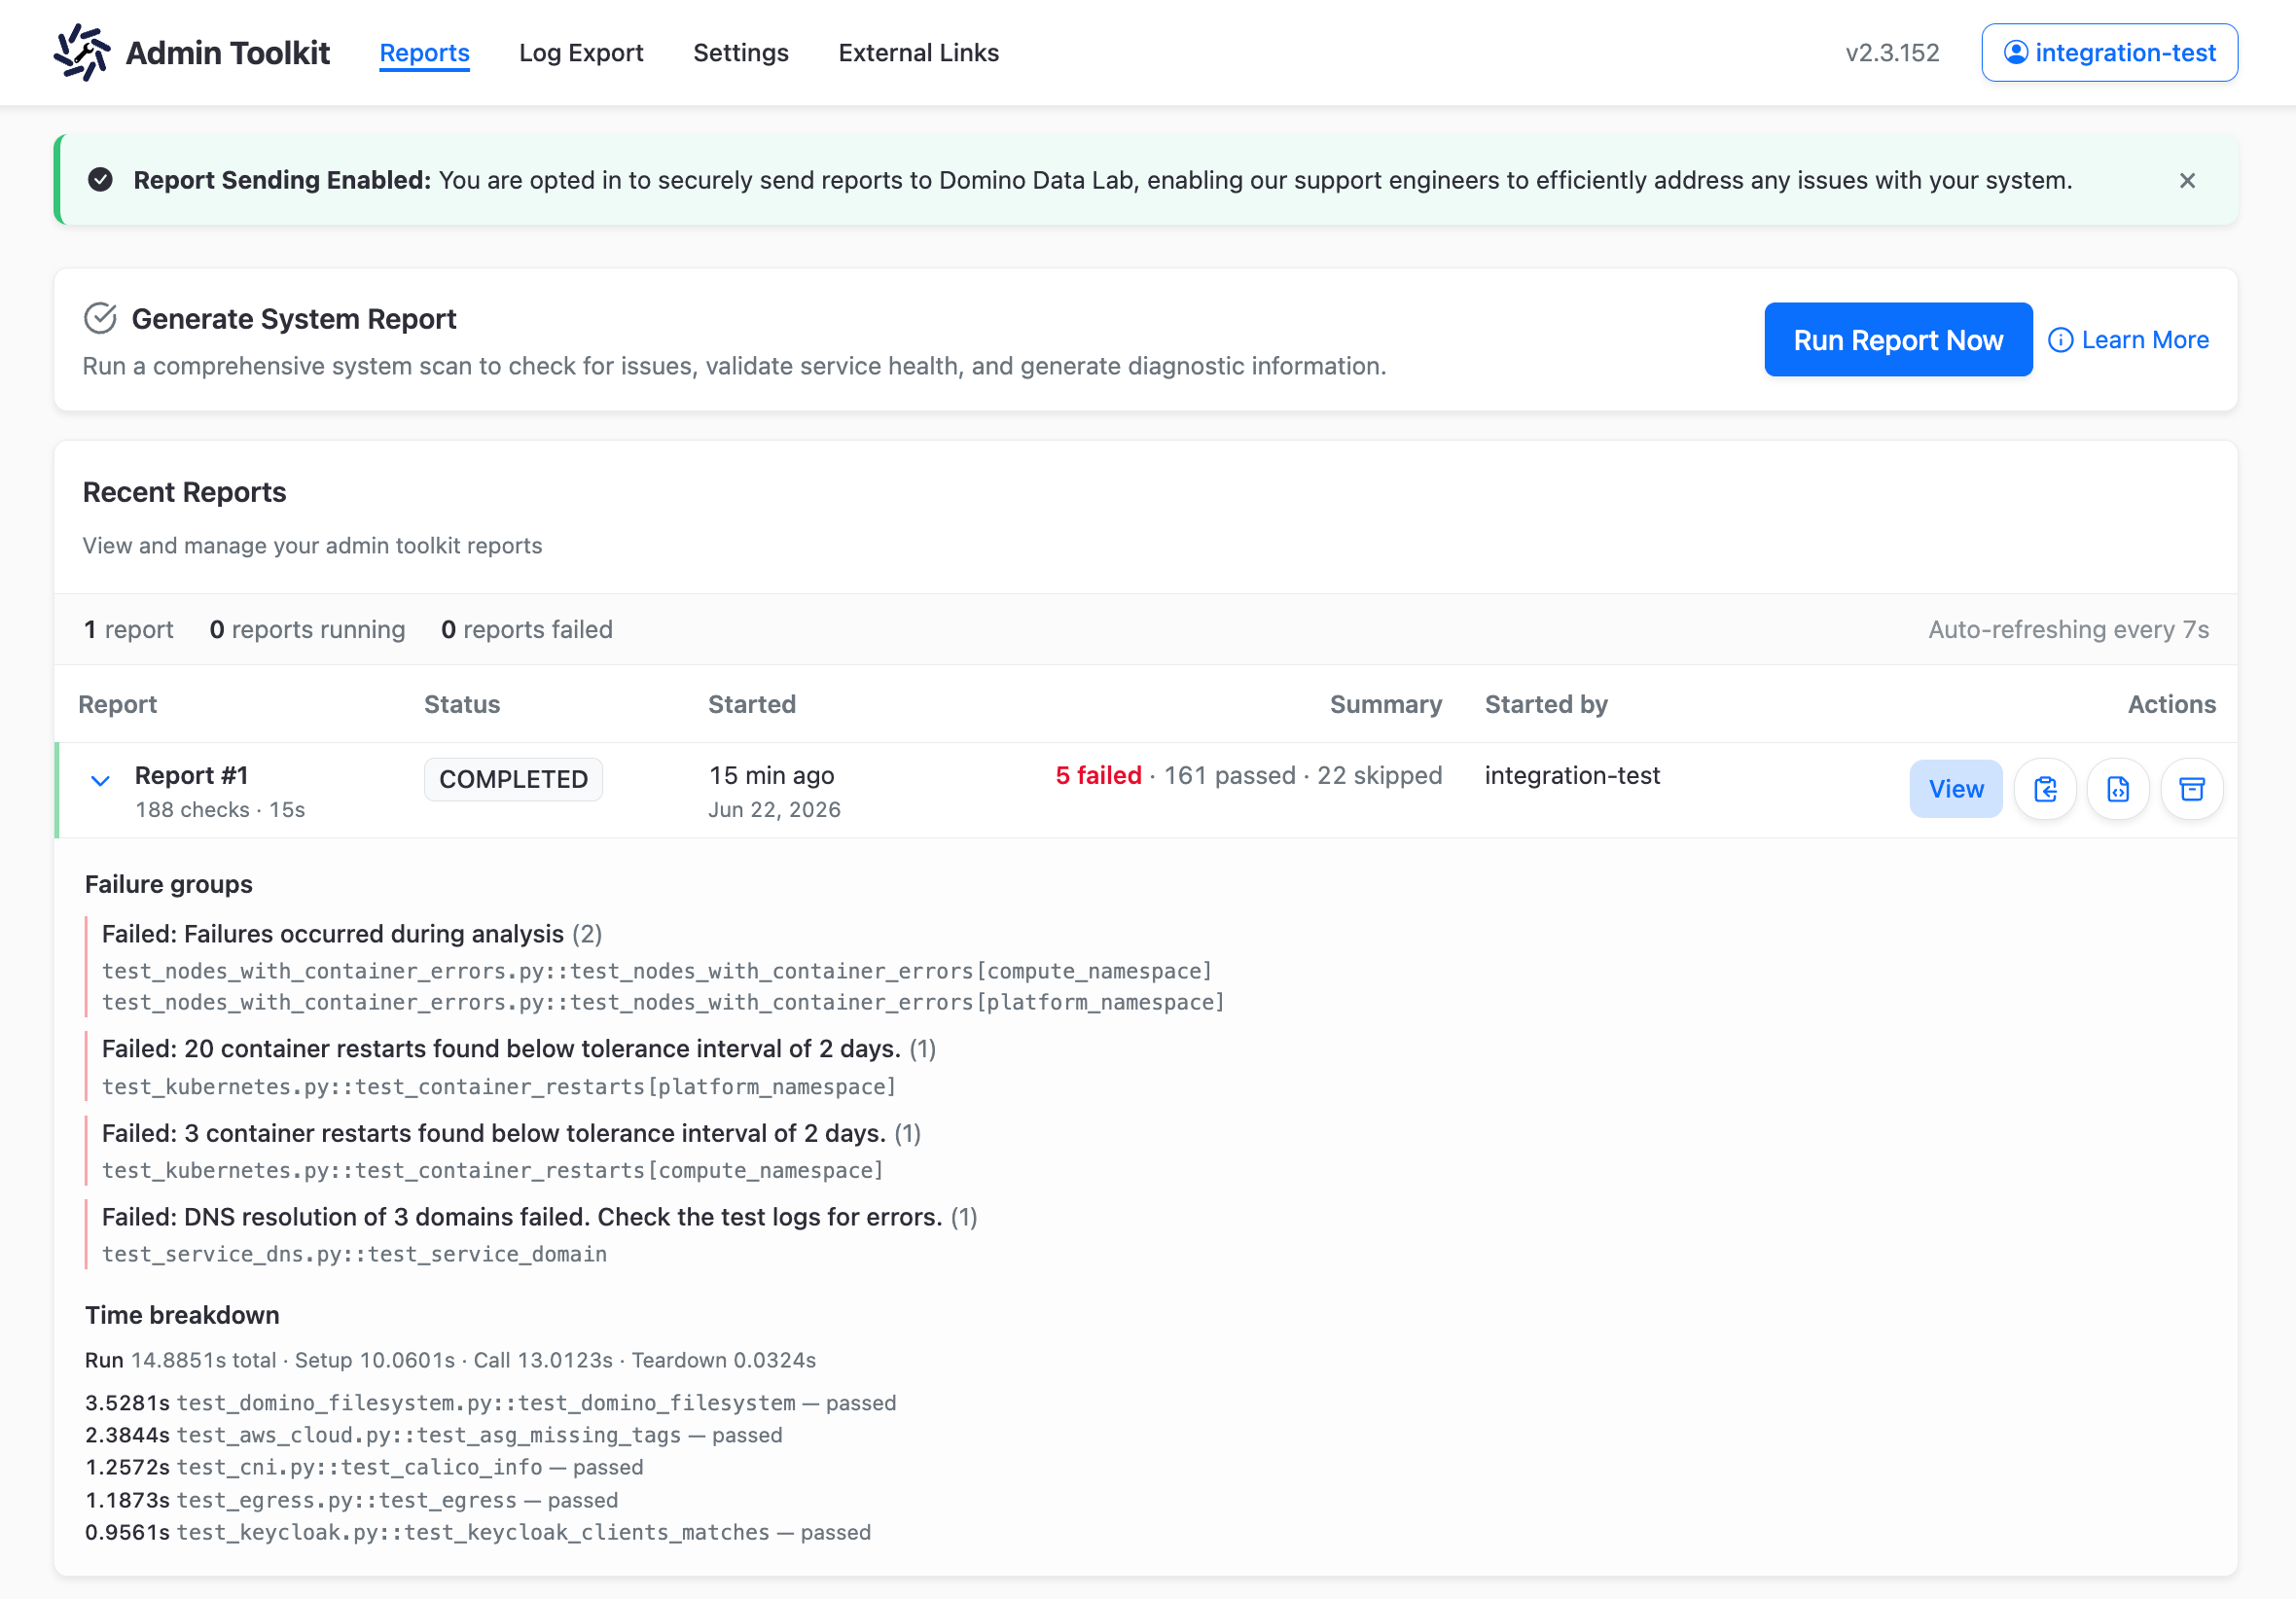Collapse the Report #1 row chevron

click(100, 781)
